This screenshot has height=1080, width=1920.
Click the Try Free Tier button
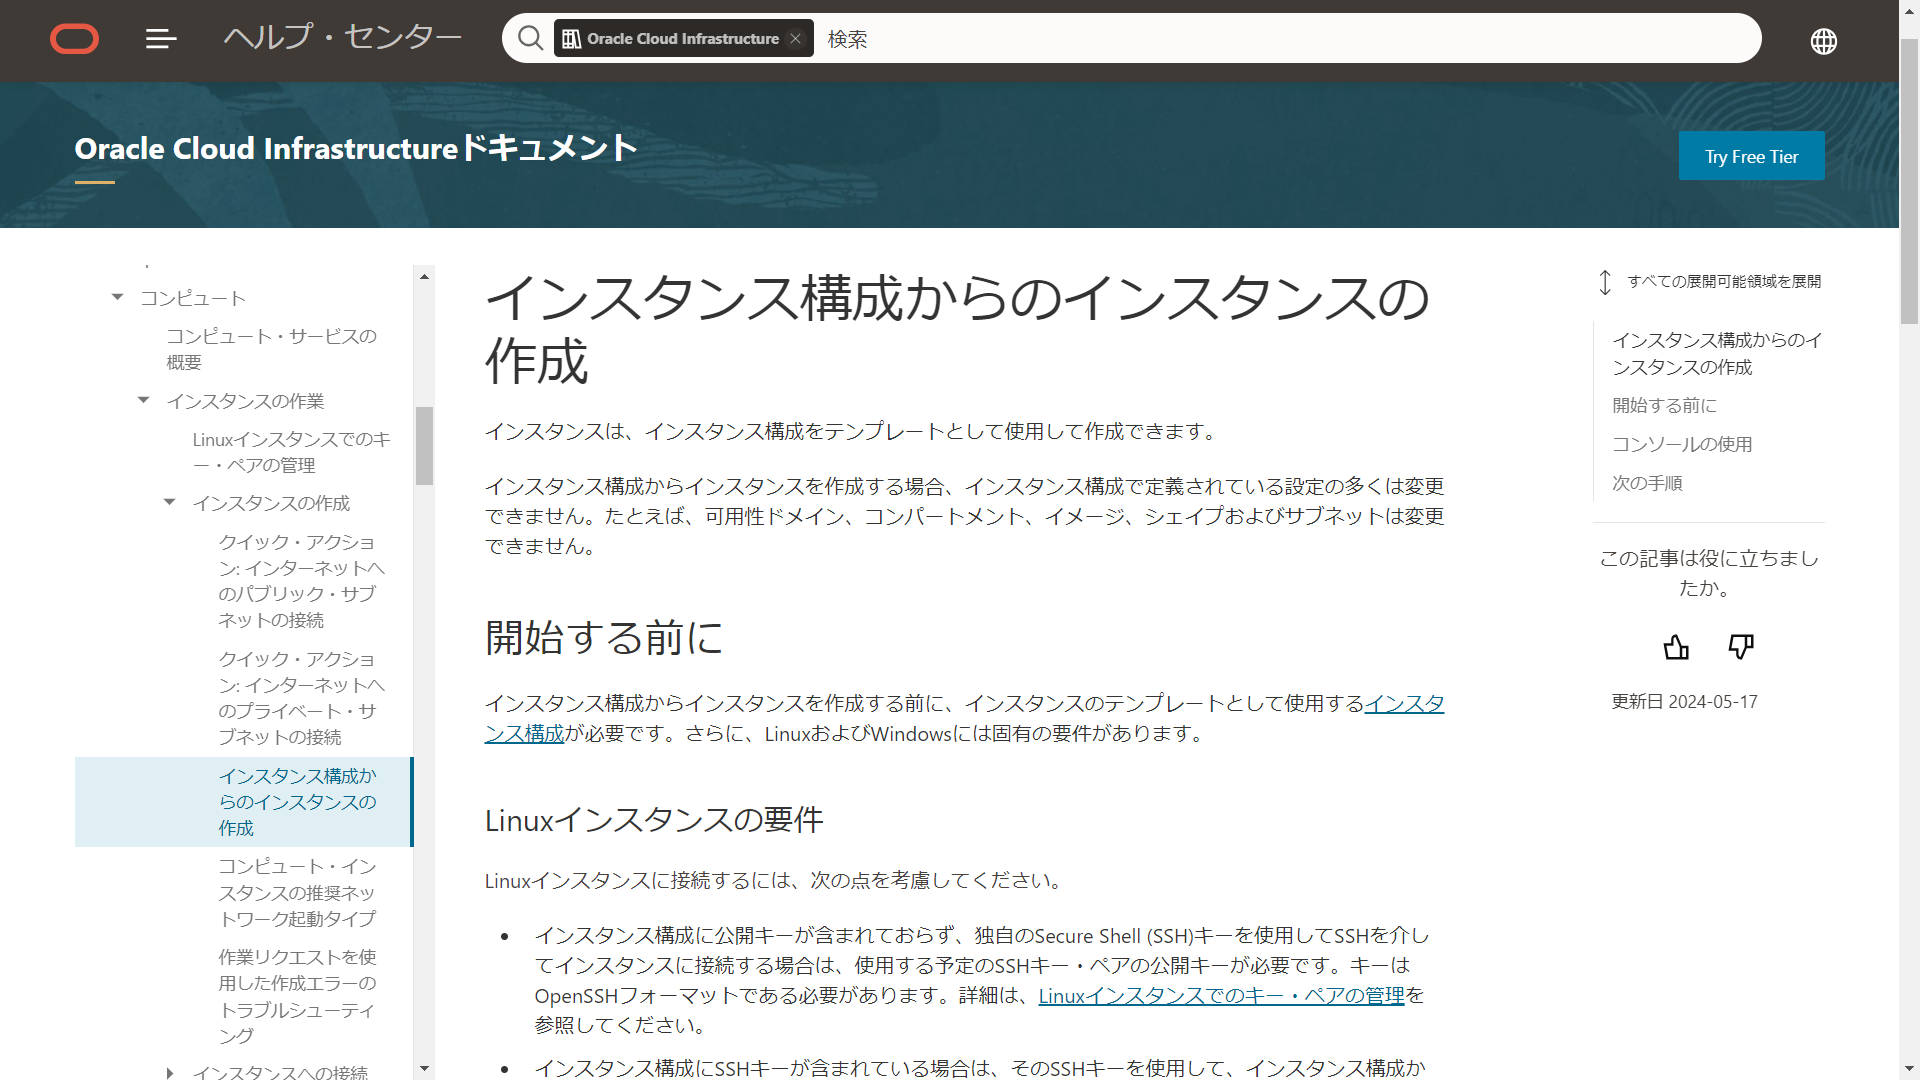[1751, 156]
